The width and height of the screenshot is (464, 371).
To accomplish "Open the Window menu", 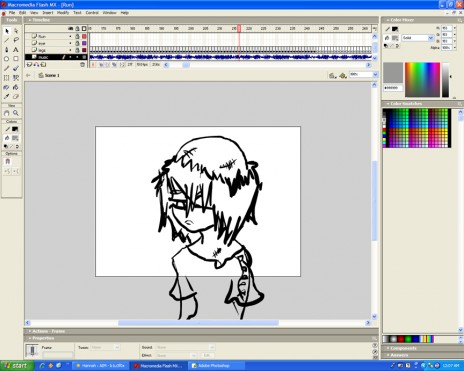I will click(109, 13).
